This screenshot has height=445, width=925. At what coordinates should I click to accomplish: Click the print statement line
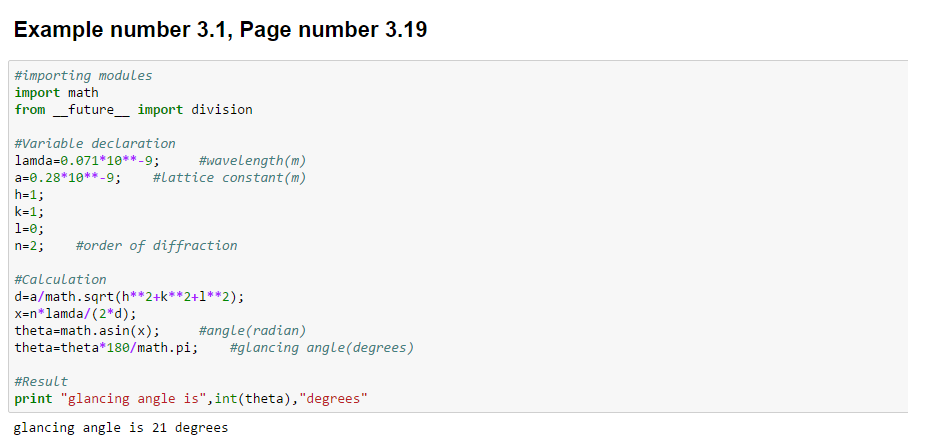(x=191, y=399)
